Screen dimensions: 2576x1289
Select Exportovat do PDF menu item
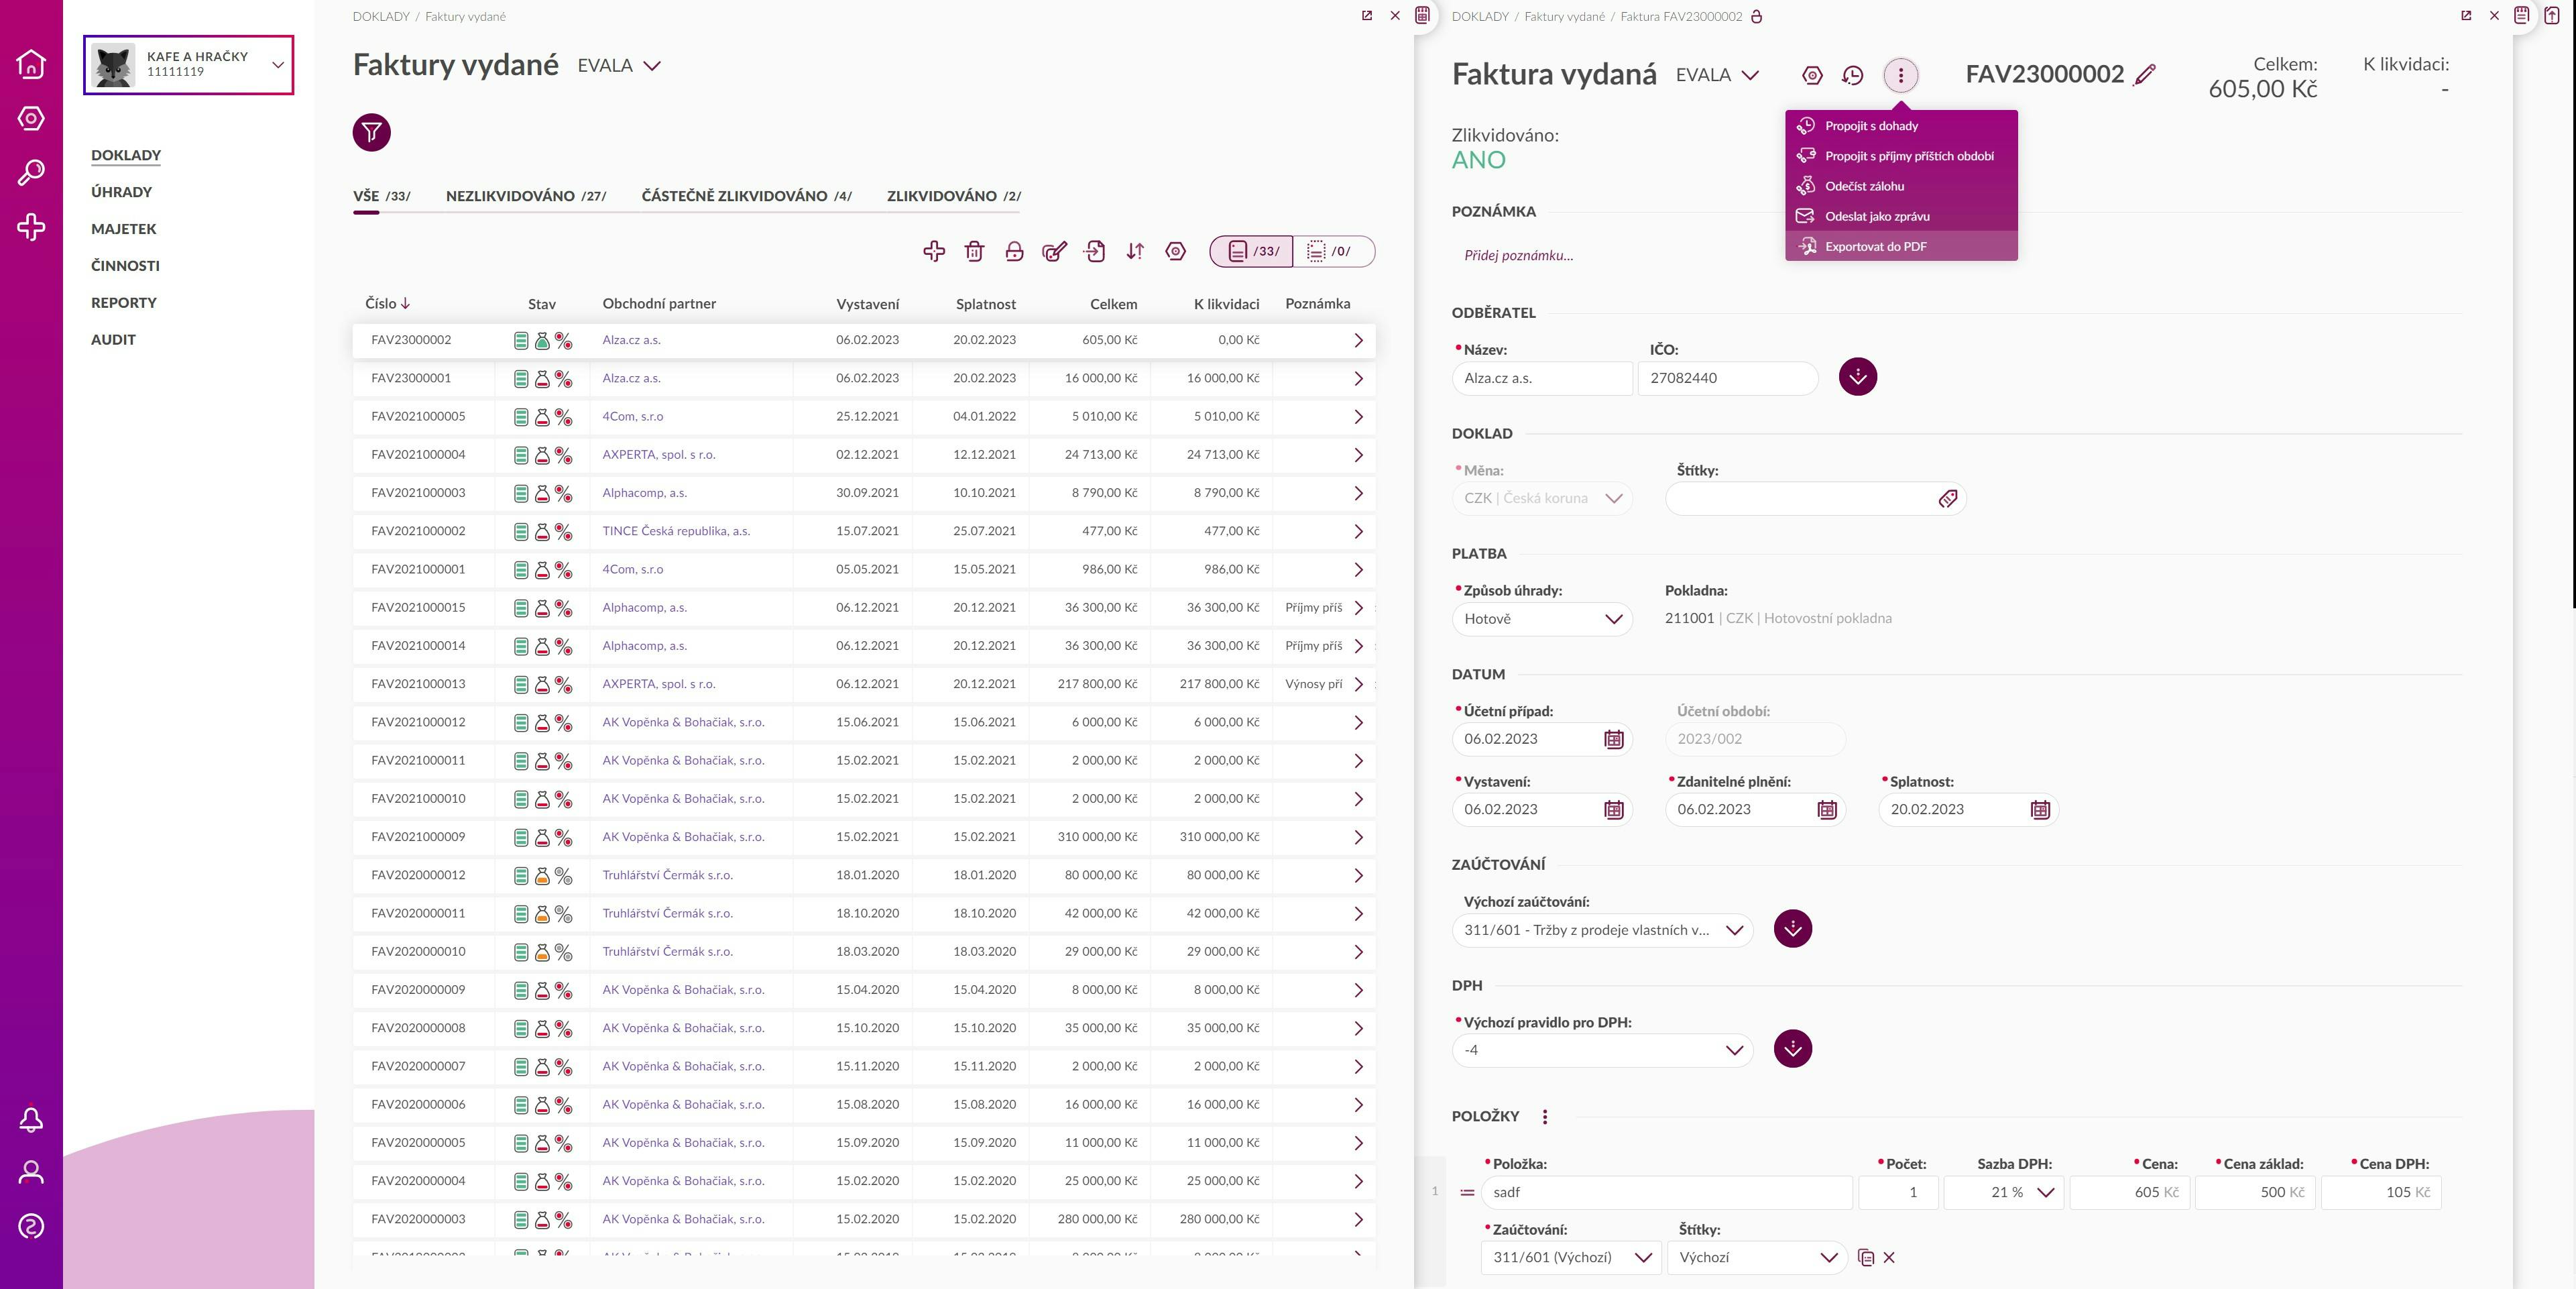[x=1901, y=246]
